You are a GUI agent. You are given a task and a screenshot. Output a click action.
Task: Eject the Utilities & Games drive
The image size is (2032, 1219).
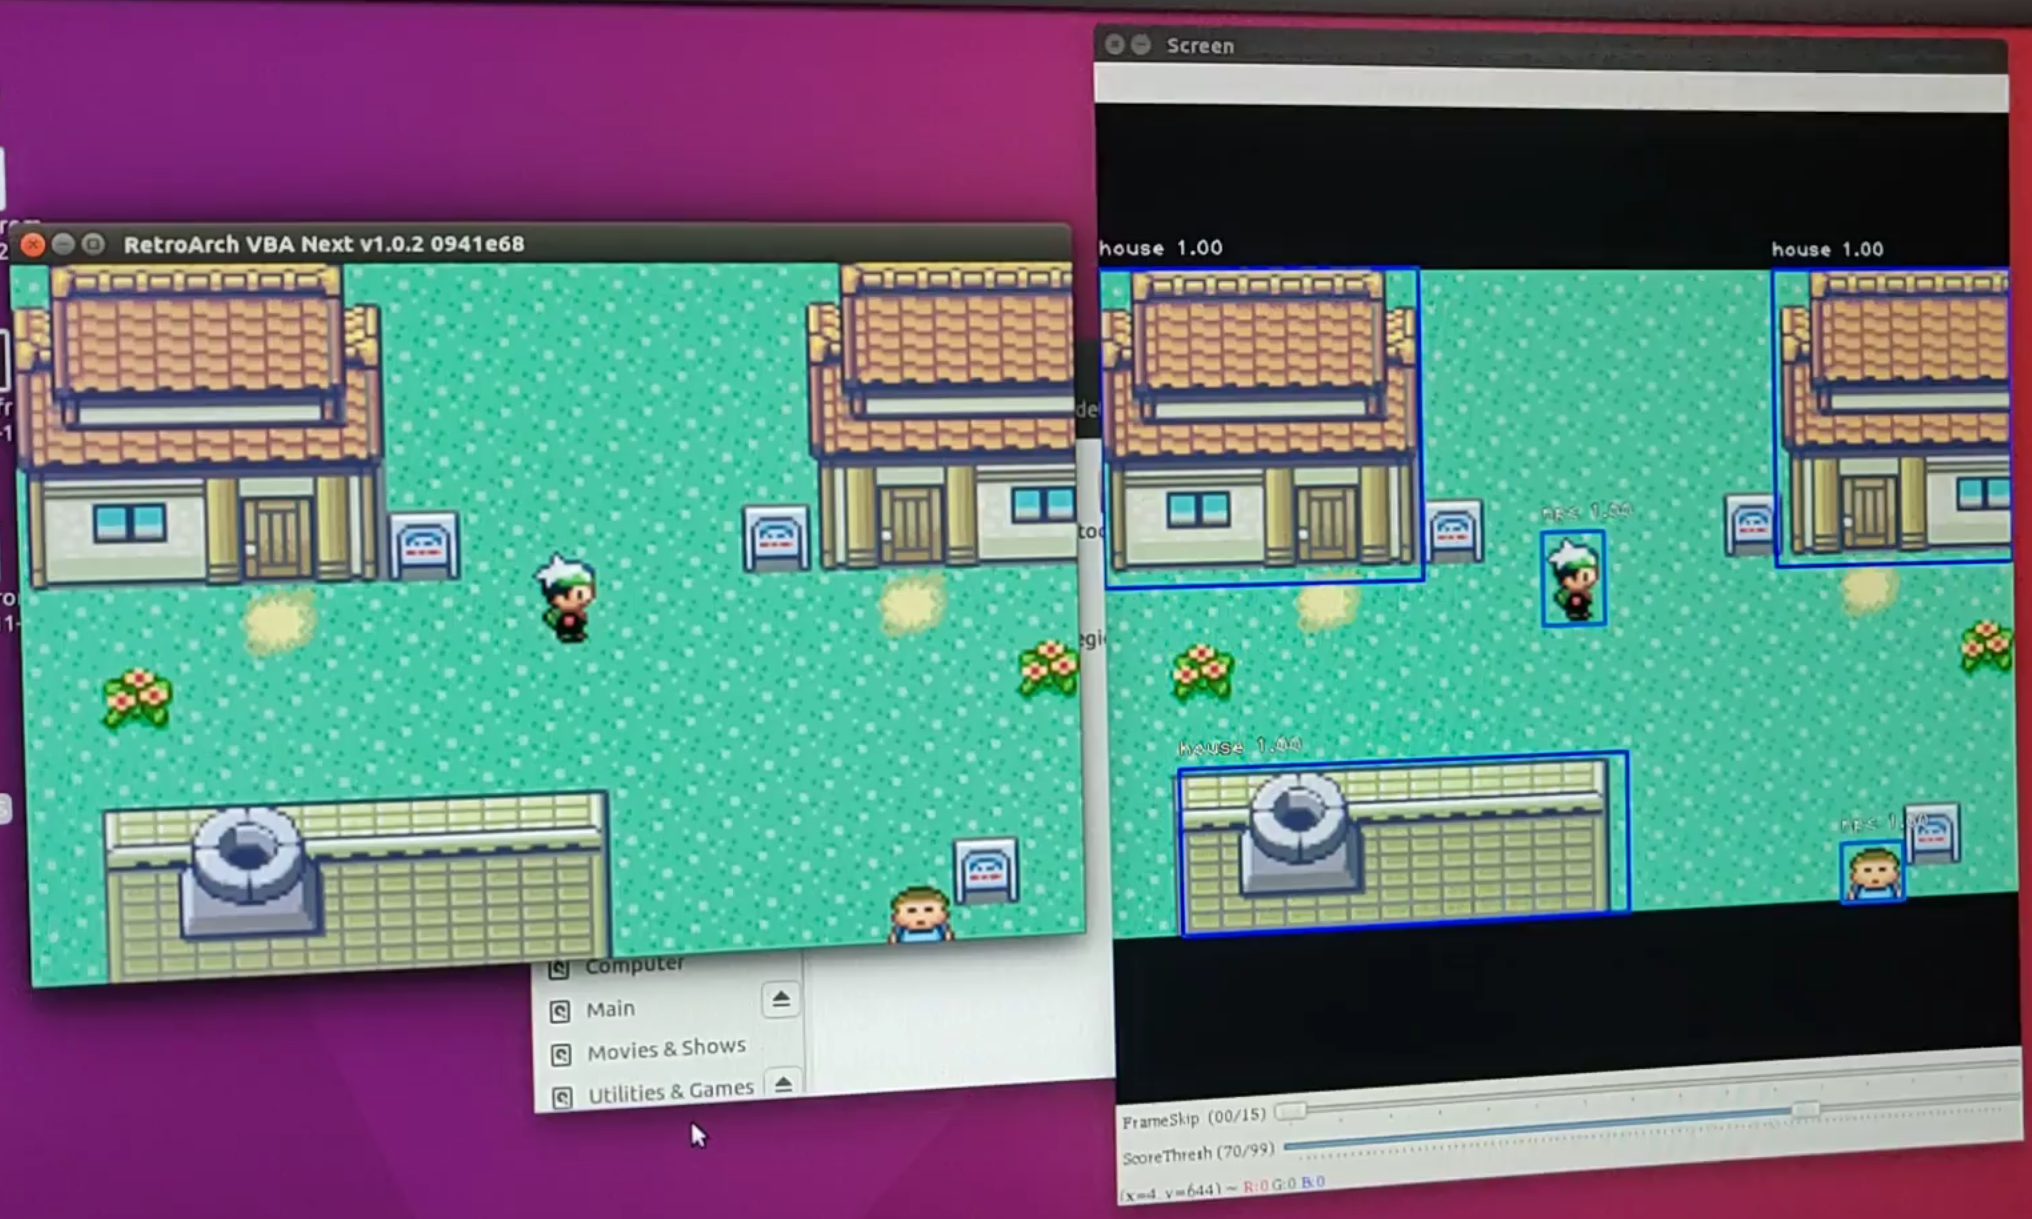(x=783, y=1084)
